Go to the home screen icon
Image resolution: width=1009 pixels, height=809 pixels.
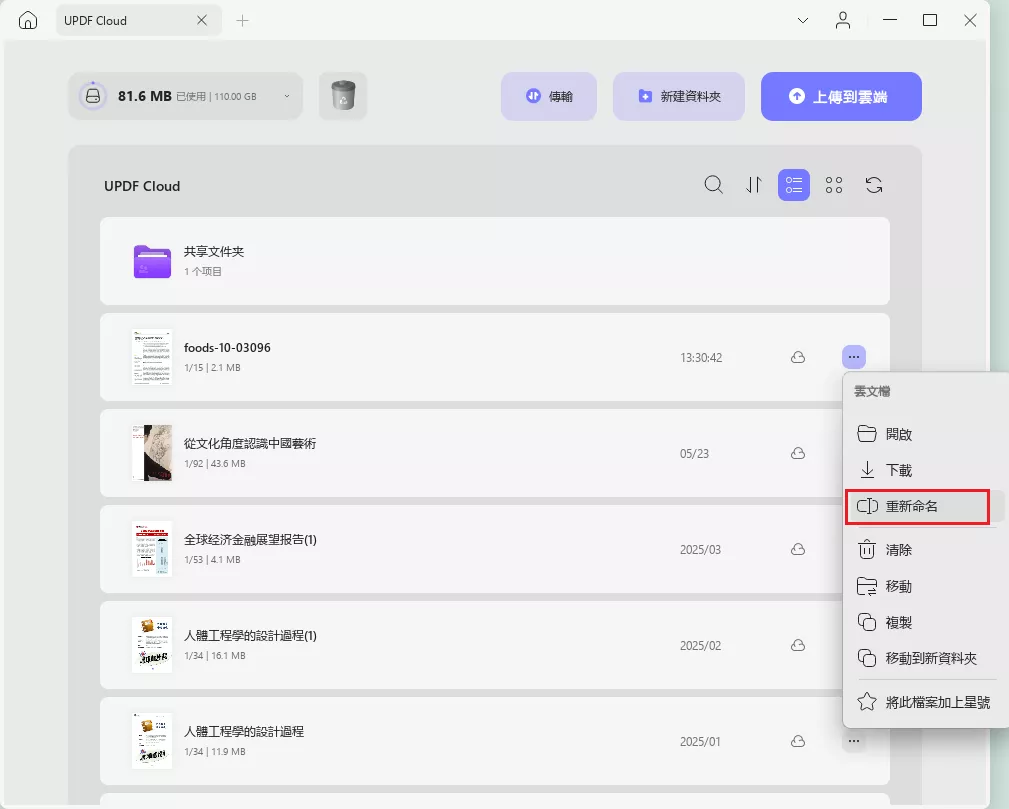[28, 21]
